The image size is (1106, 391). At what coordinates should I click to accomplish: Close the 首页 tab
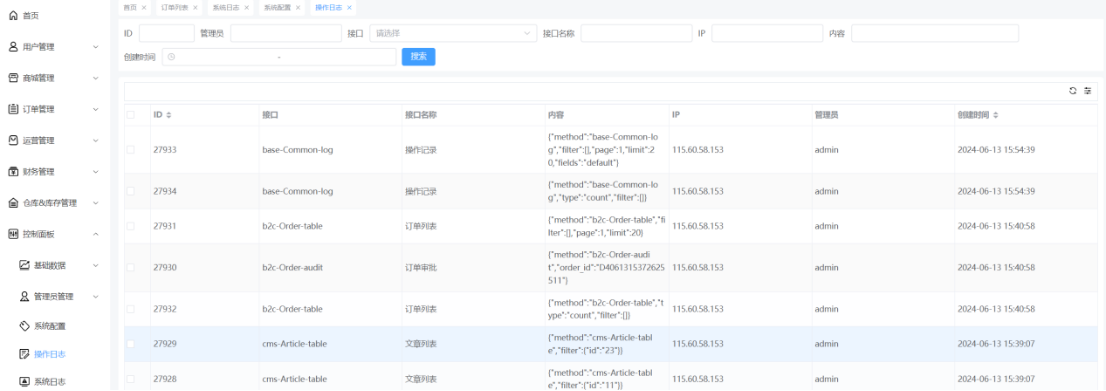[x=144, y=7]
